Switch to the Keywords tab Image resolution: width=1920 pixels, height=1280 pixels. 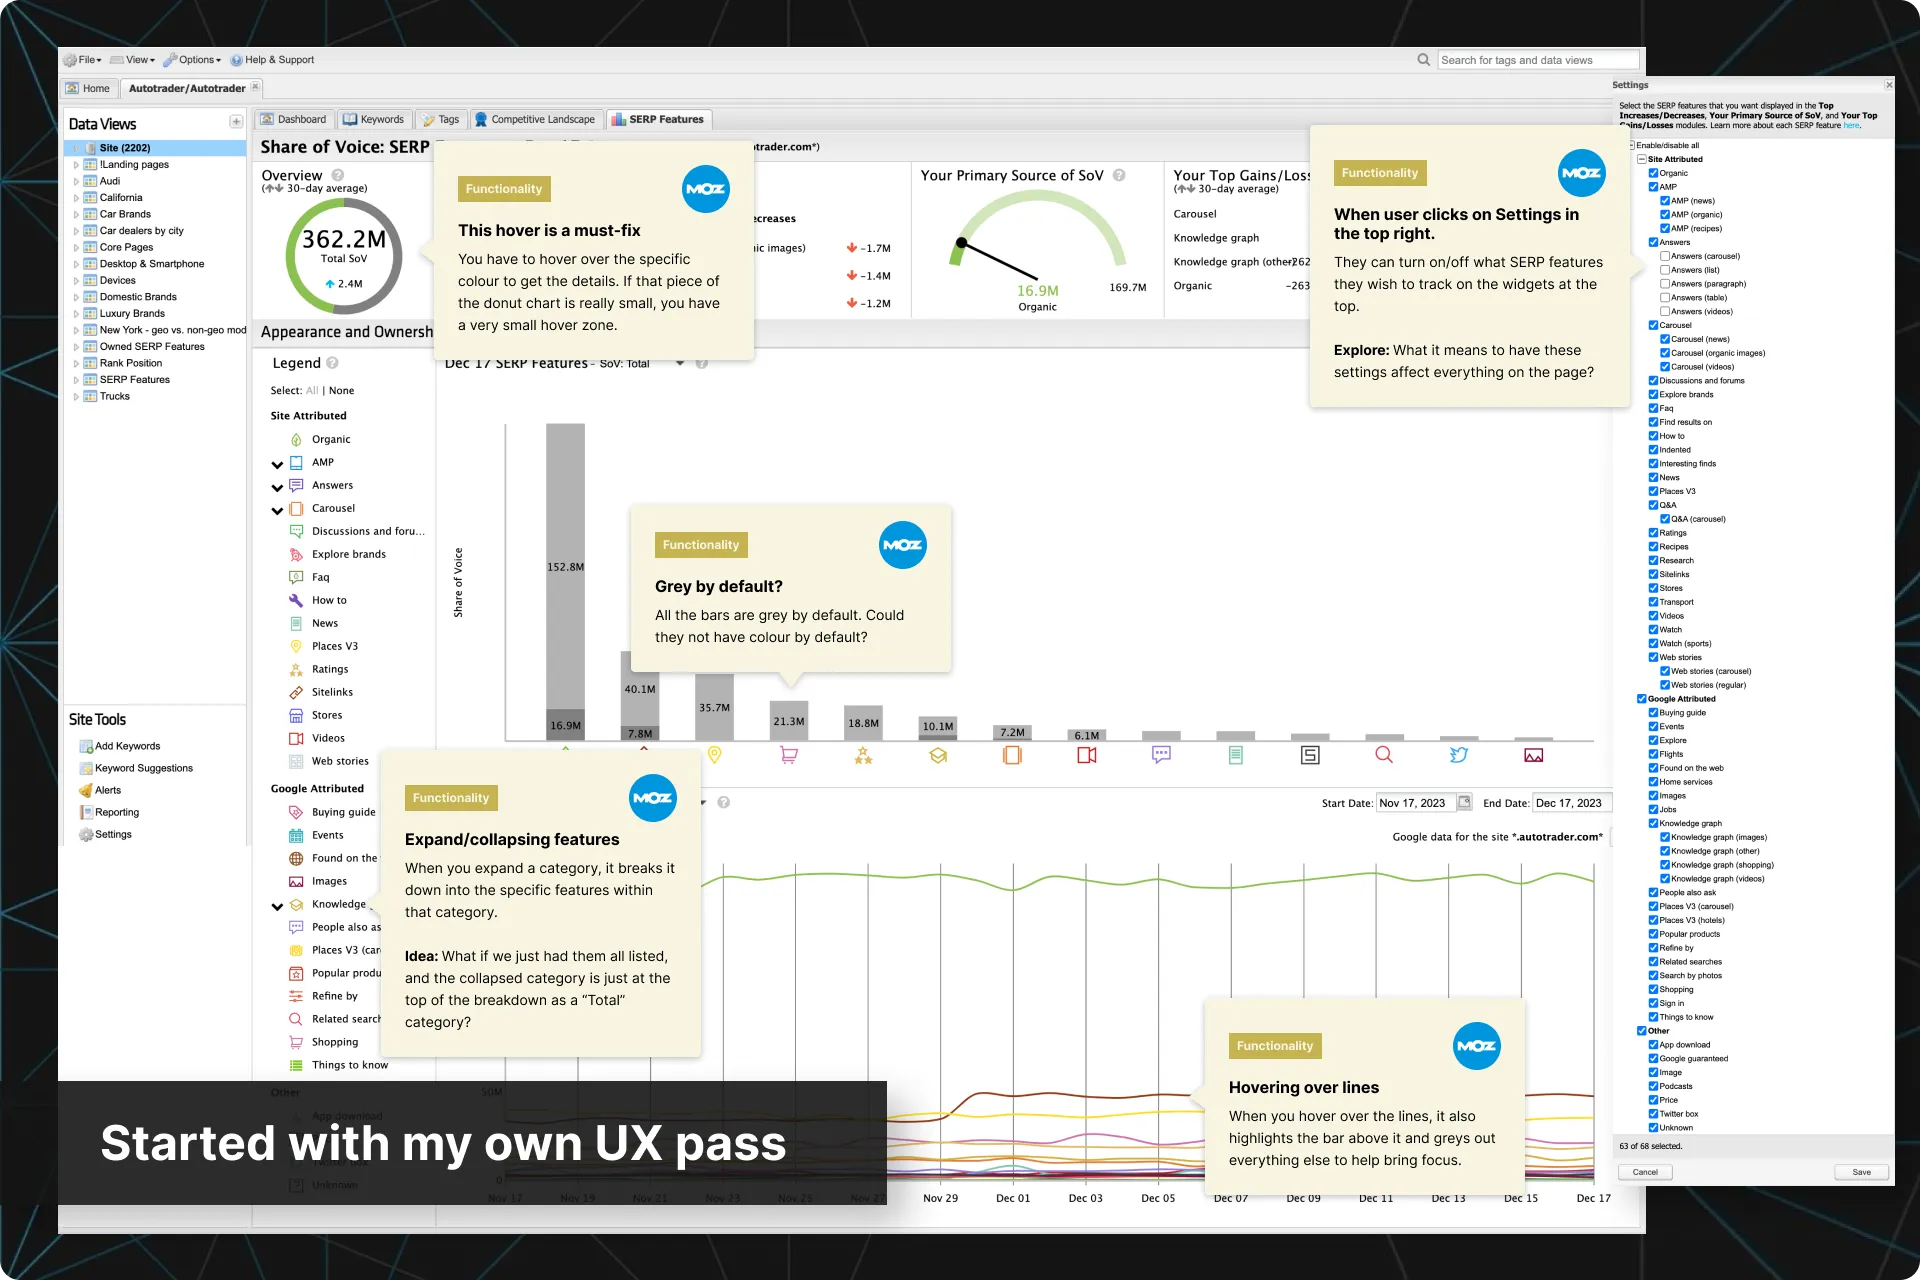click(373, 119)
